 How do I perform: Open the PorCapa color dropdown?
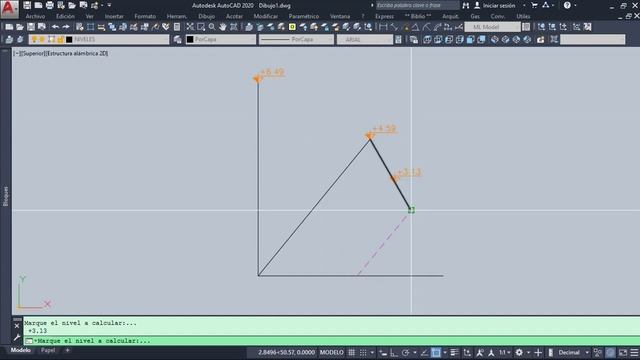point(221,39)
